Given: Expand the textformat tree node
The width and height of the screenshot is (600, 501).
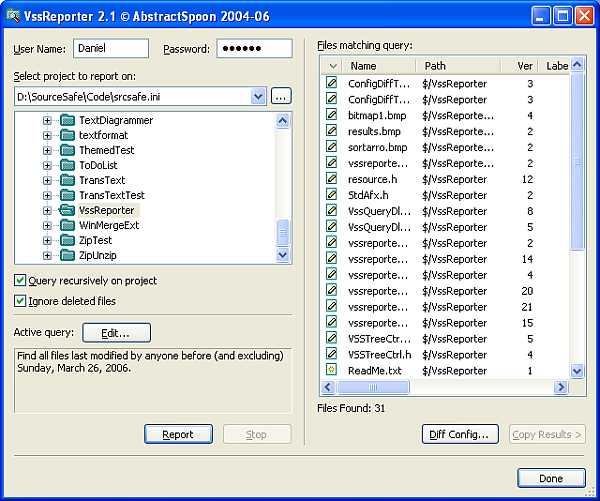Looking at the screenshot, I should point(47,135).
